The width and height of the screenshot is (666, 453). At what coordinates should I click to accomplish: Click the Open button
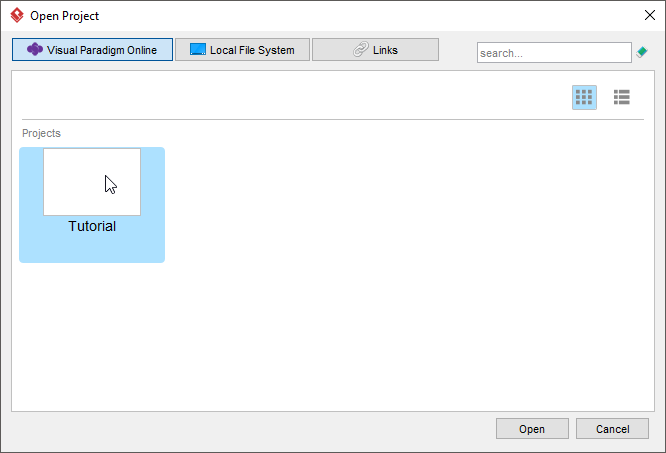[532, 429]
